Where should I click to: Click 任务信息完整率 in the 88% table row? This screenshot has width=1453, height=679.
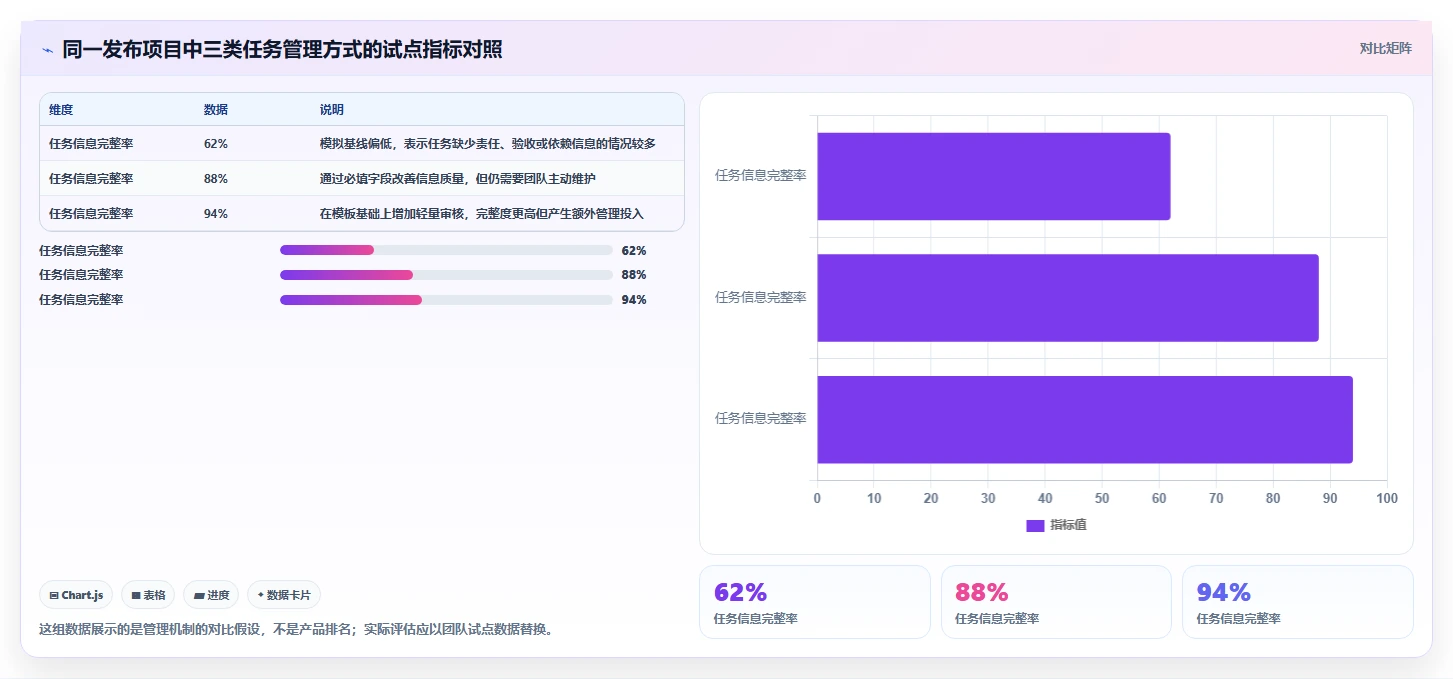[x=91, y=179]
